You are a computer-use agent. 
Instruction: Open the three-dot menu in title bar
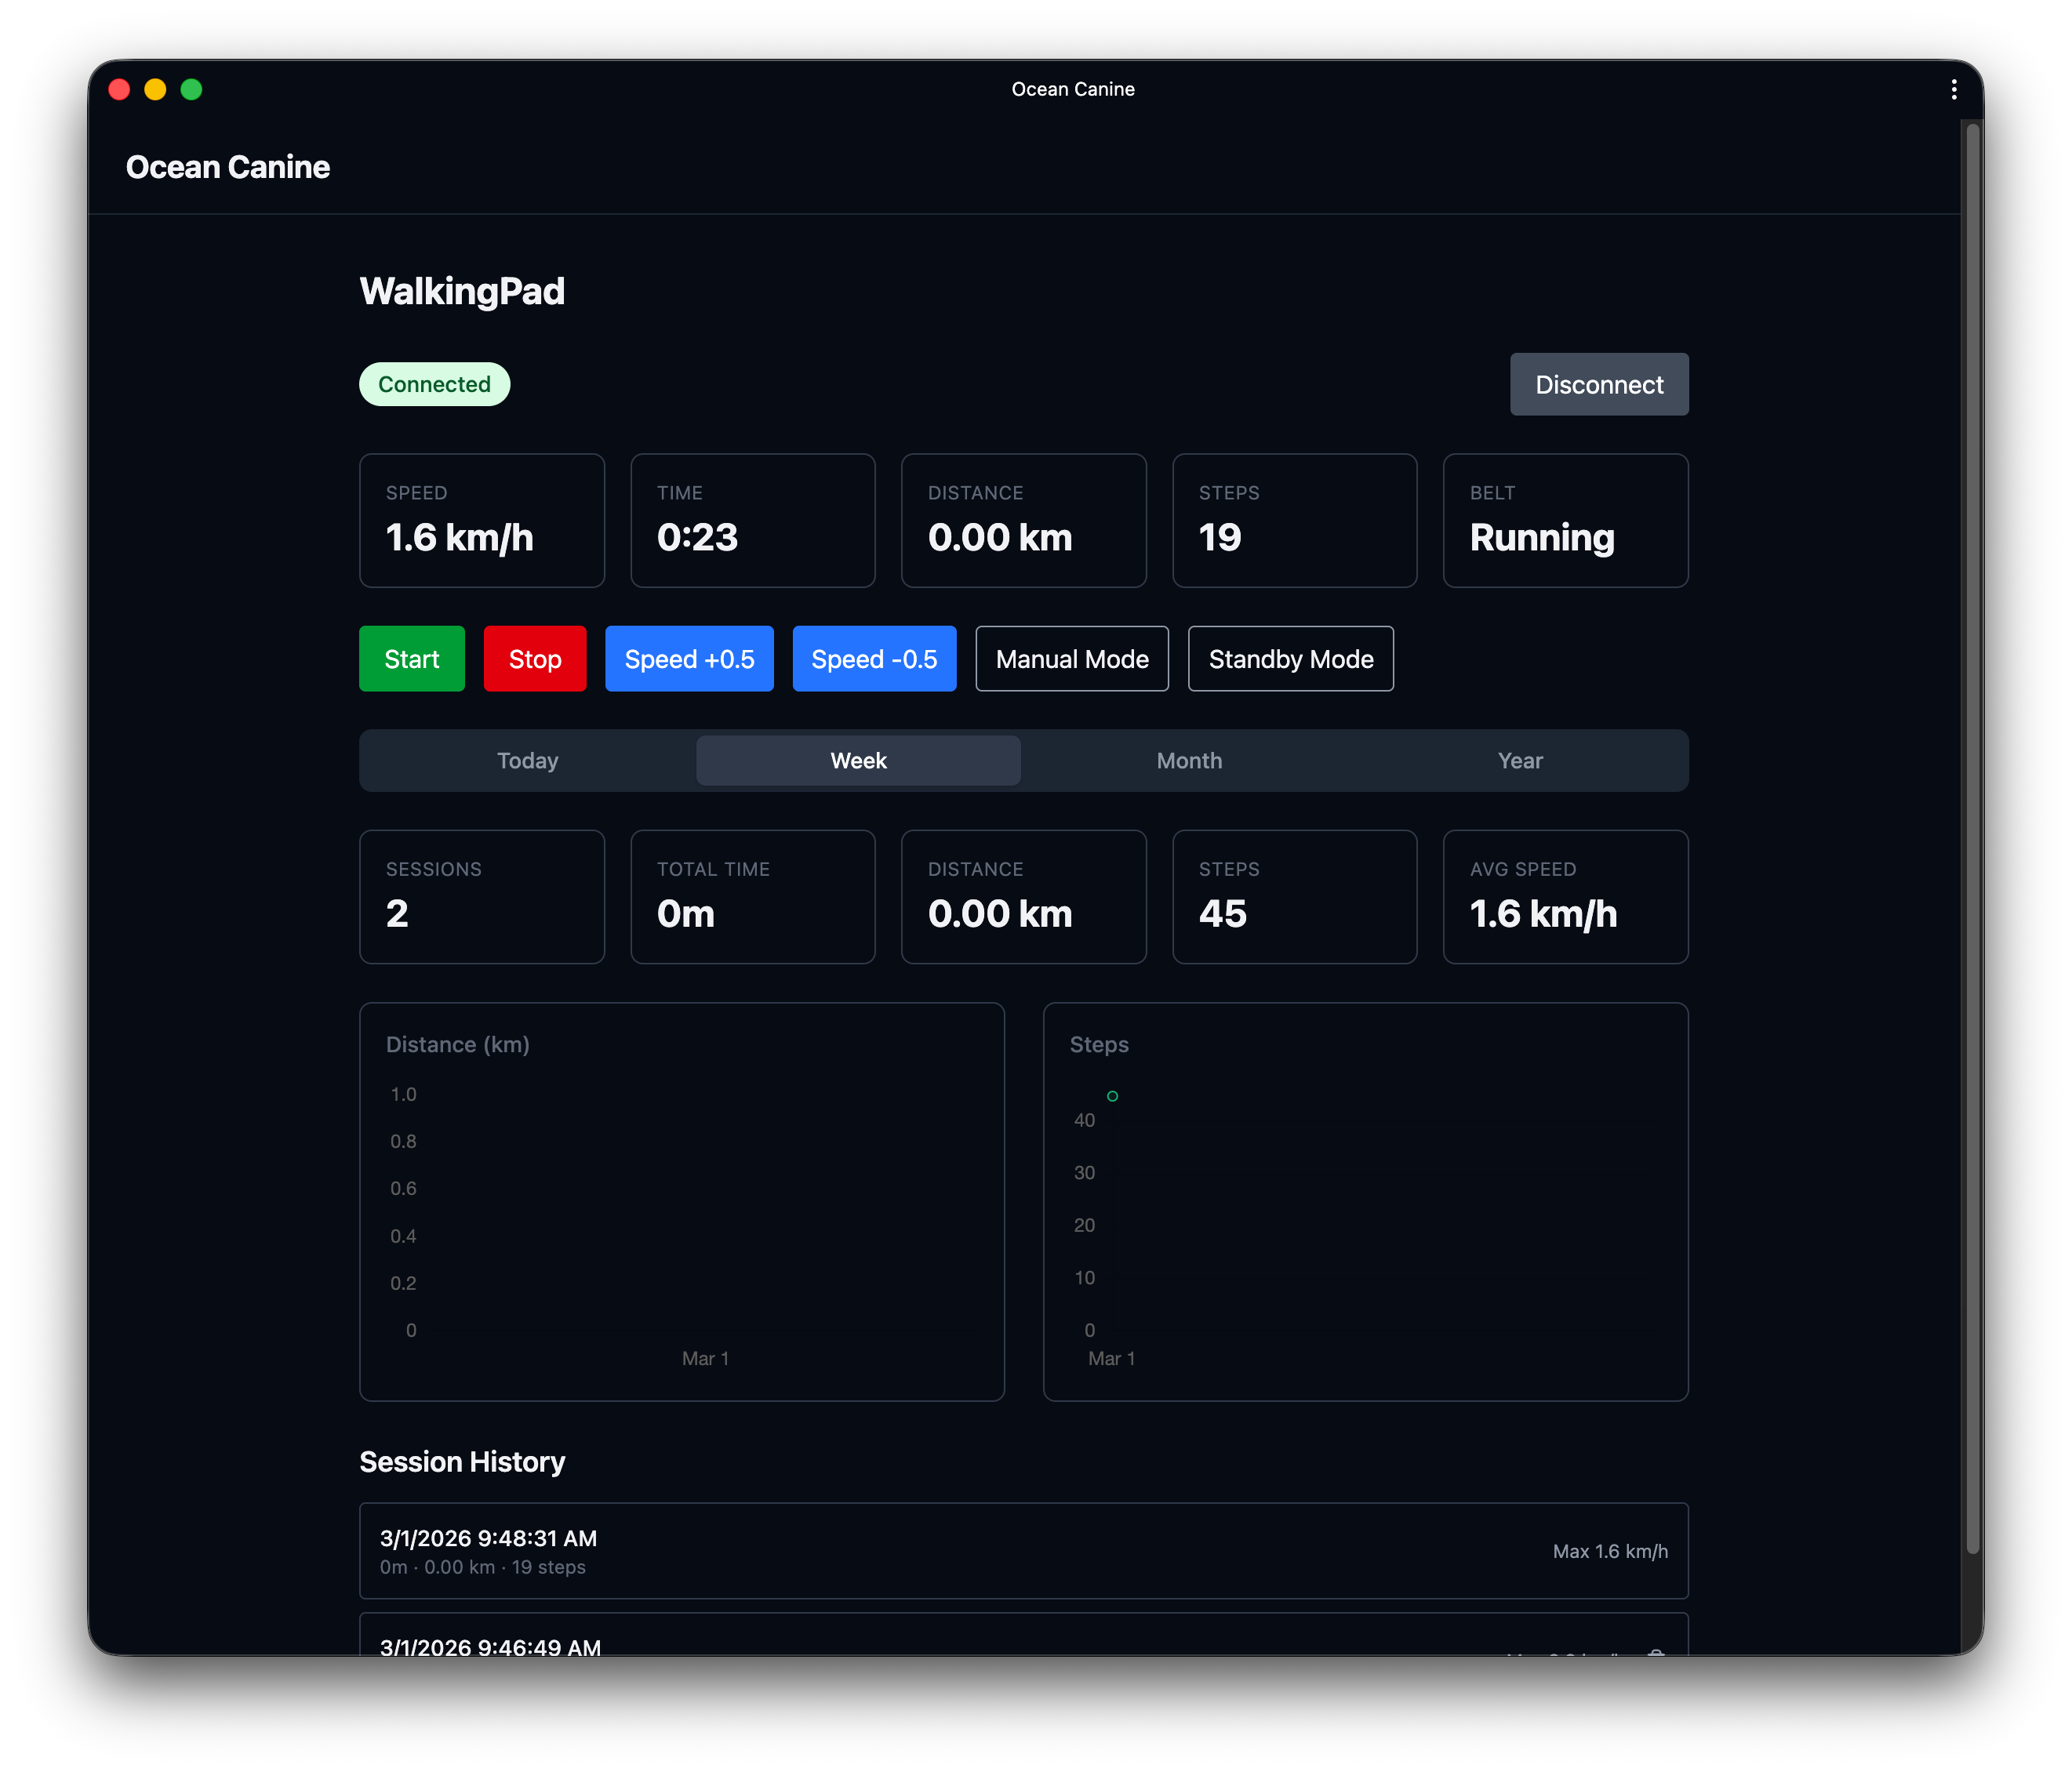coord(1953,90)
